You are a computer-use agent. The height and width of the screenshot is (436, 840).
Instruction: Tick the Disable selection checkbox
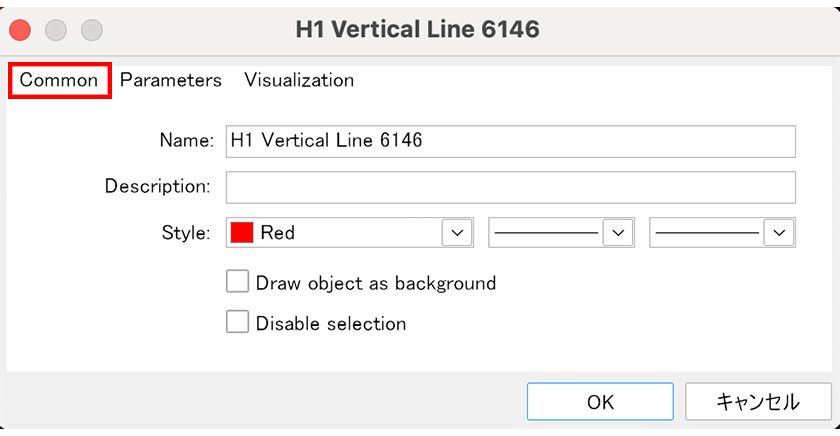237,323
